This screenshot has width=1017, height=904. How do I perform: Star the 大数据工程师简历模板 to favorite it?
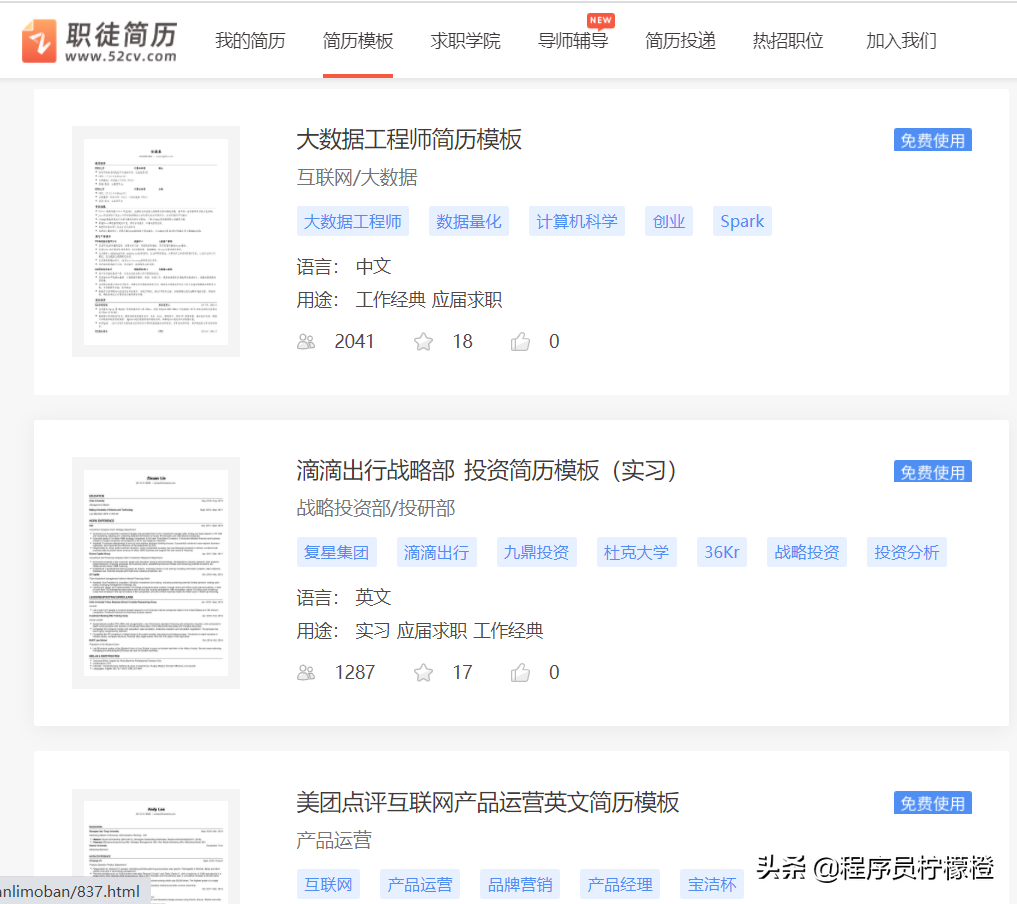pyautogui.click(x=423, y=341)
